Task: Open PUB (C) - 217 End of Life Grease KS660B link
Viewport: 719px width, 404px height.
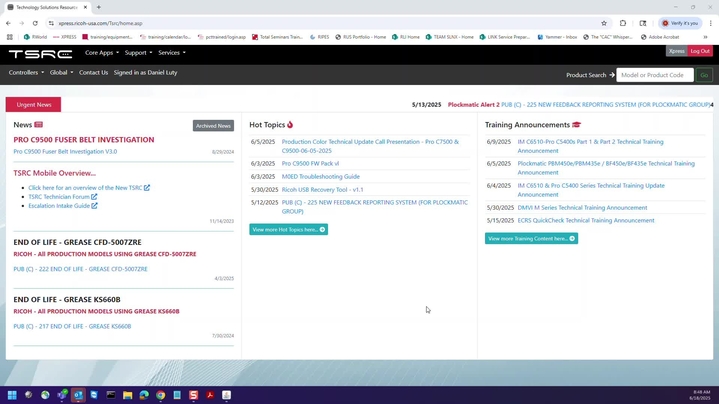Action: click(x=72, y=327)
